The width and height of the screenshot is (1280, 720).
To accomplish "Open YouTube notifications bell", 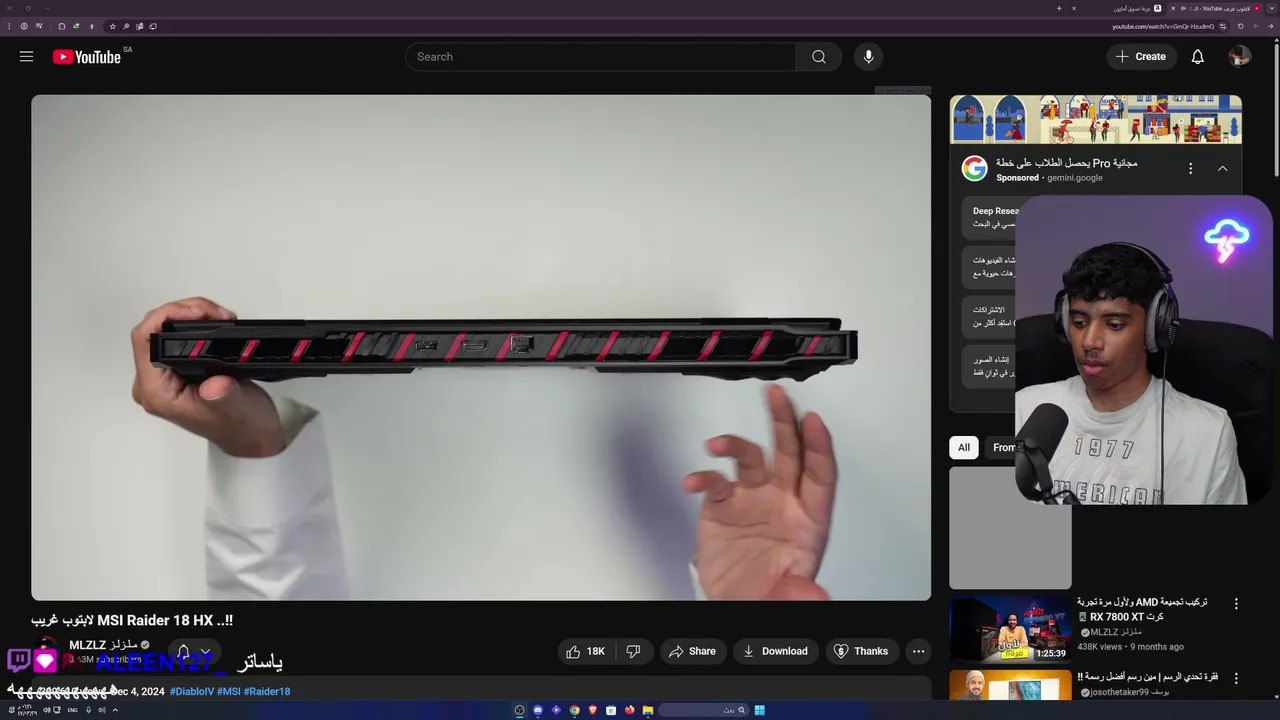I will click(1197, 57).
